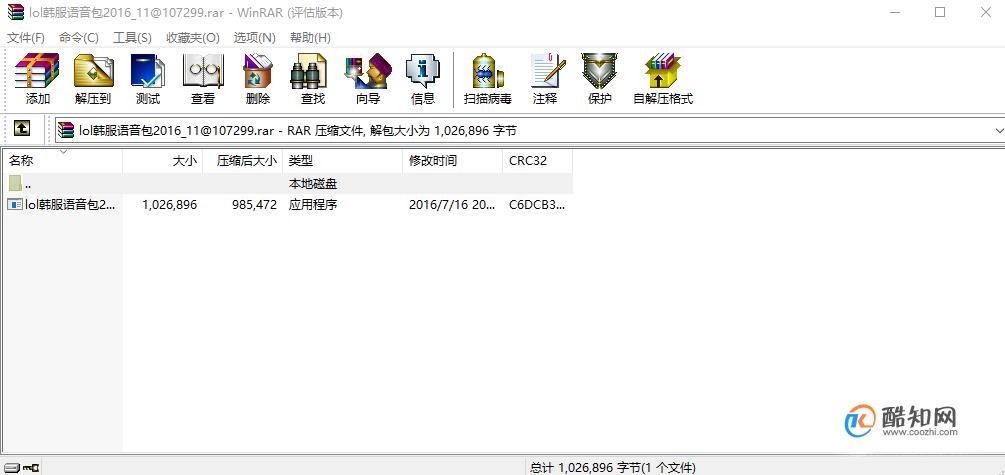Click the 应用程序 type cell

click(x=313, y=204)
